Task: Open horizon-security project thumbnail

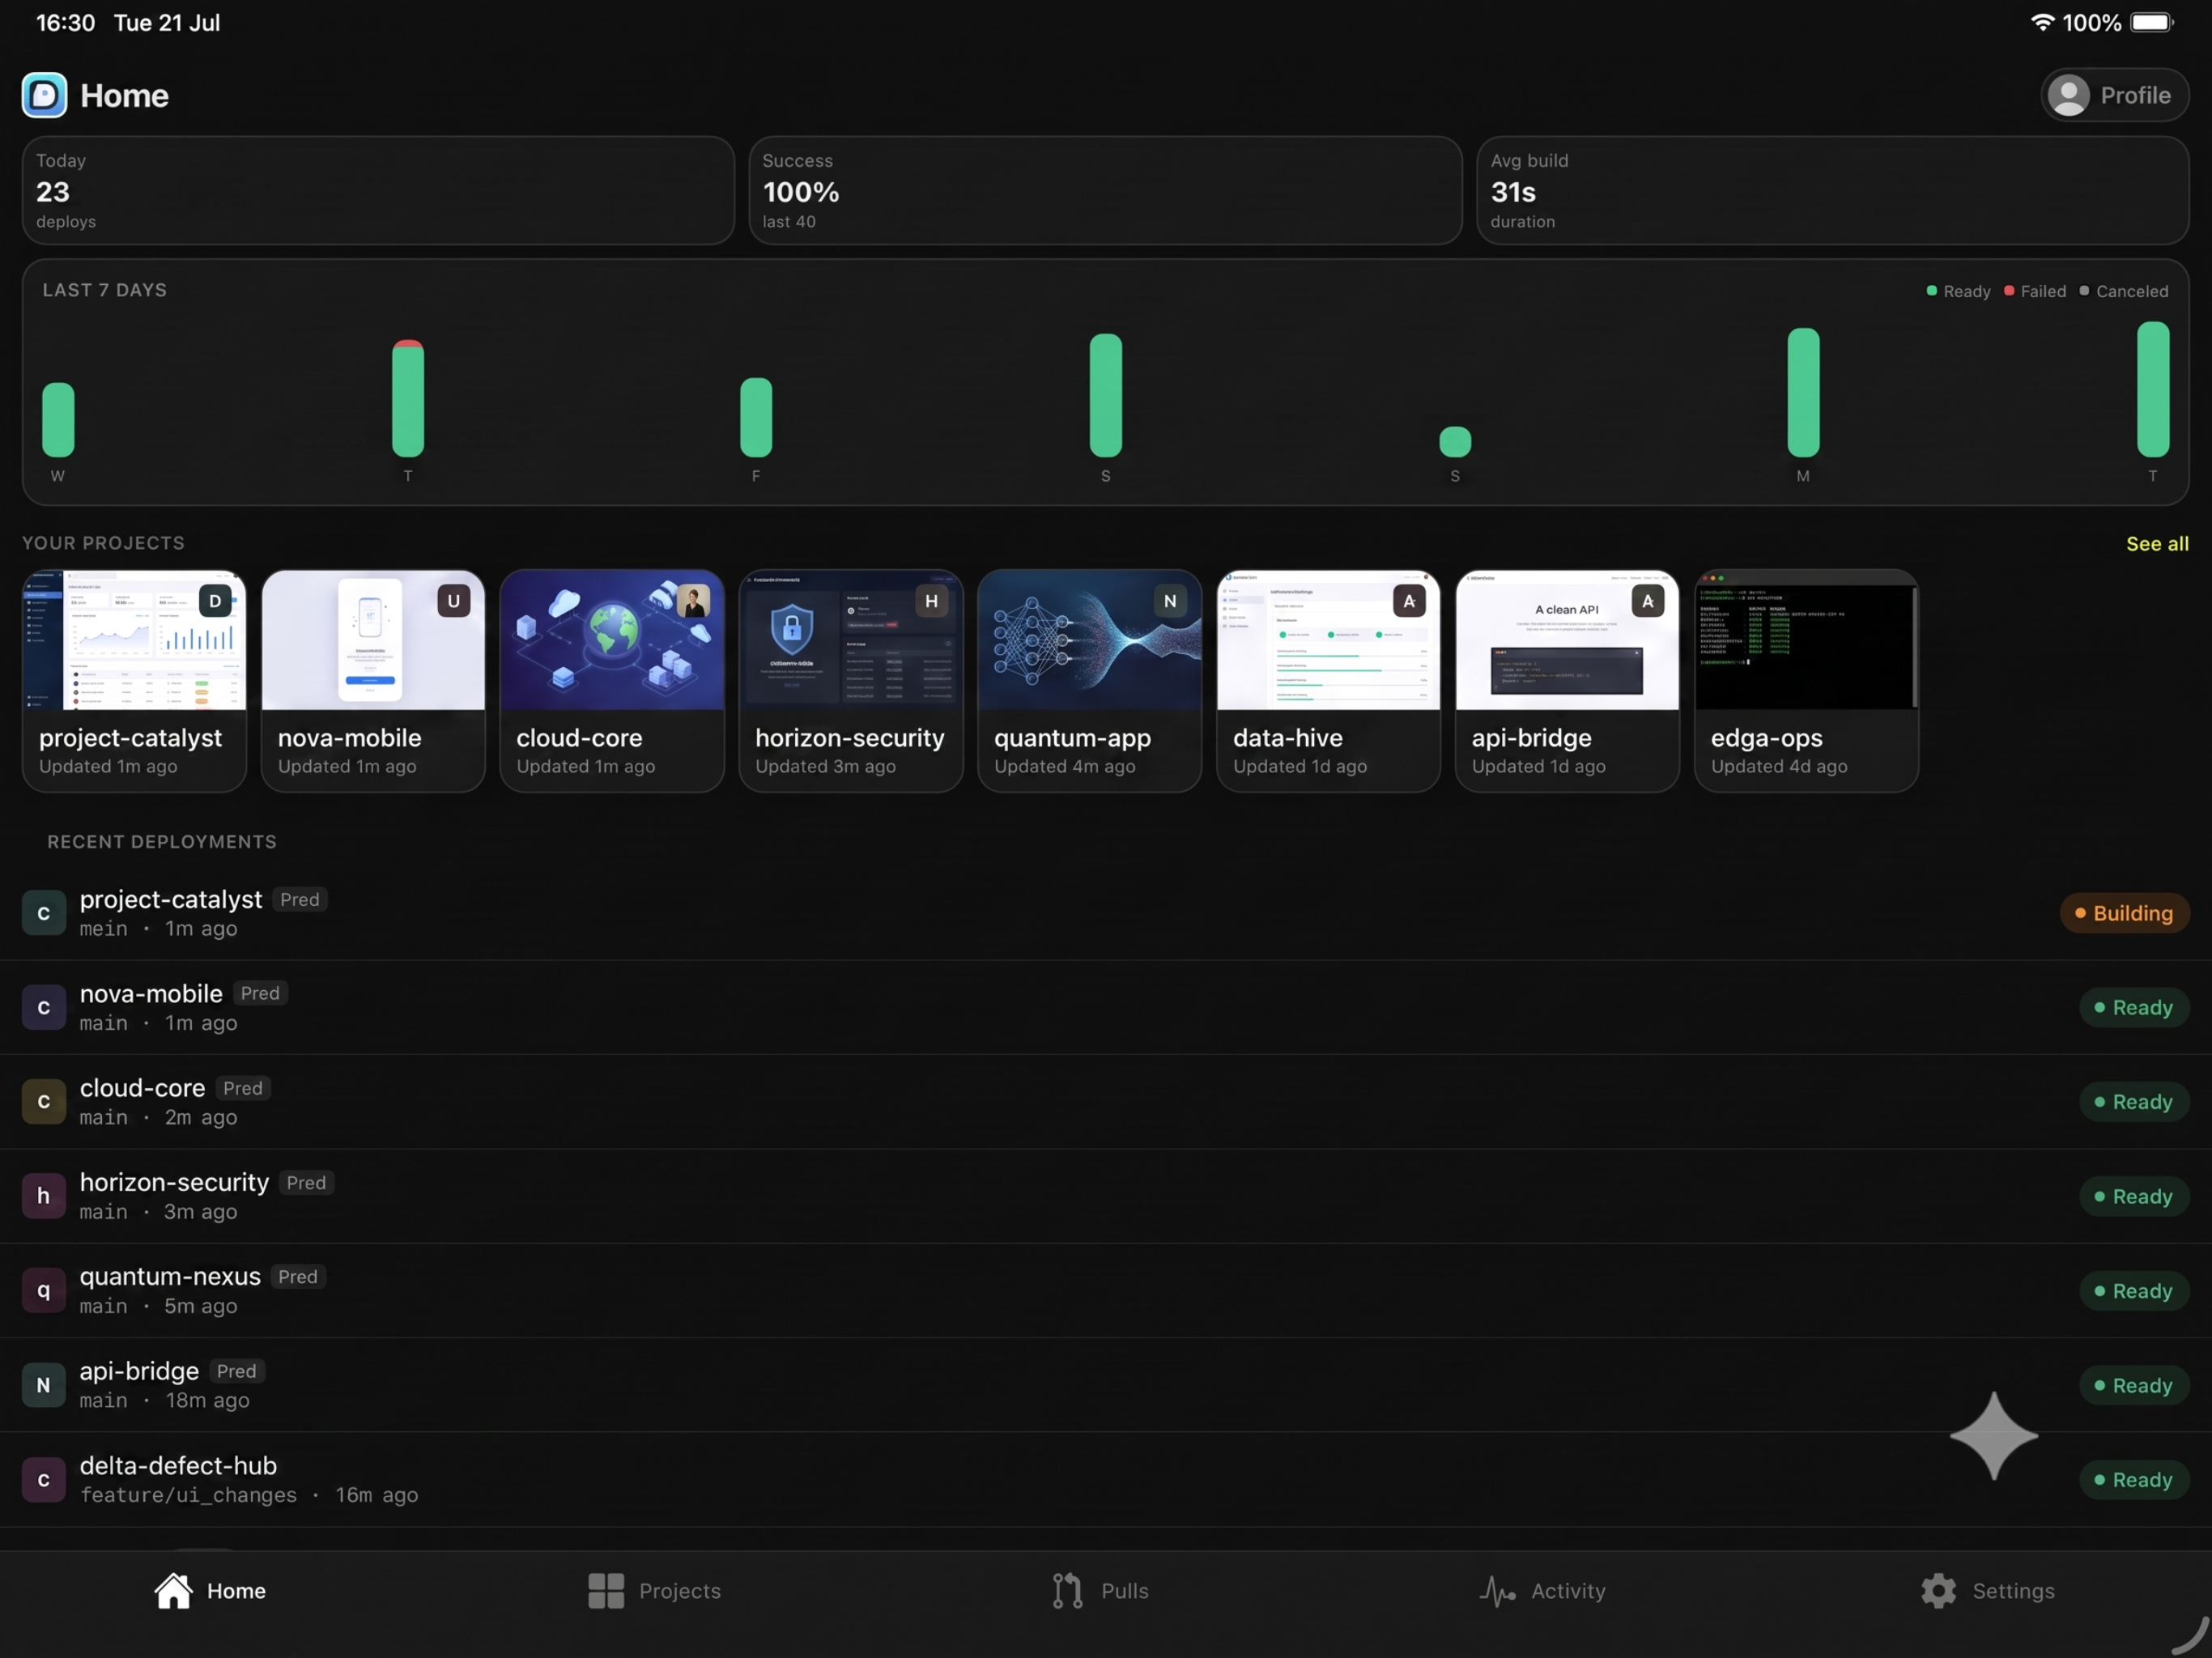Action: pos(851,640)
